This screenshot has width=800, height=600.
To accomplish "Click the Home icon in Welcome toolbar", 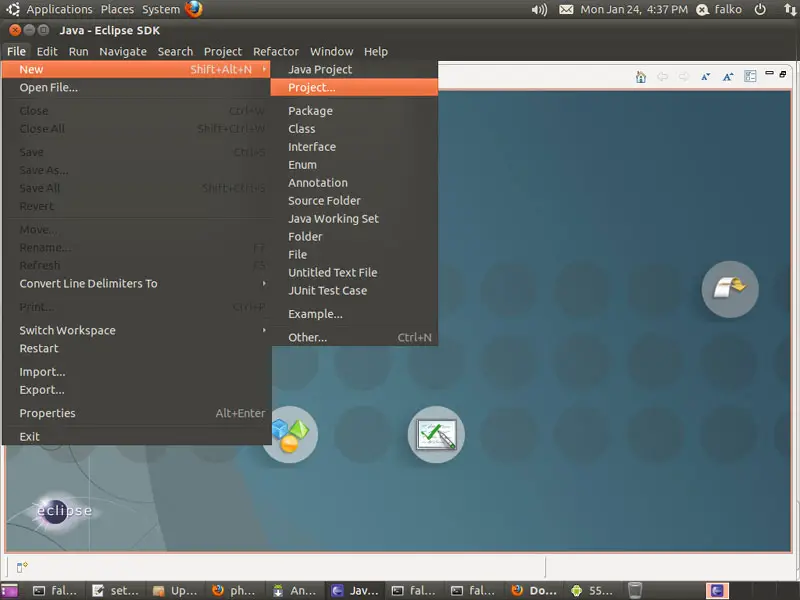I will pyautogui.click(x=641, y=77).
